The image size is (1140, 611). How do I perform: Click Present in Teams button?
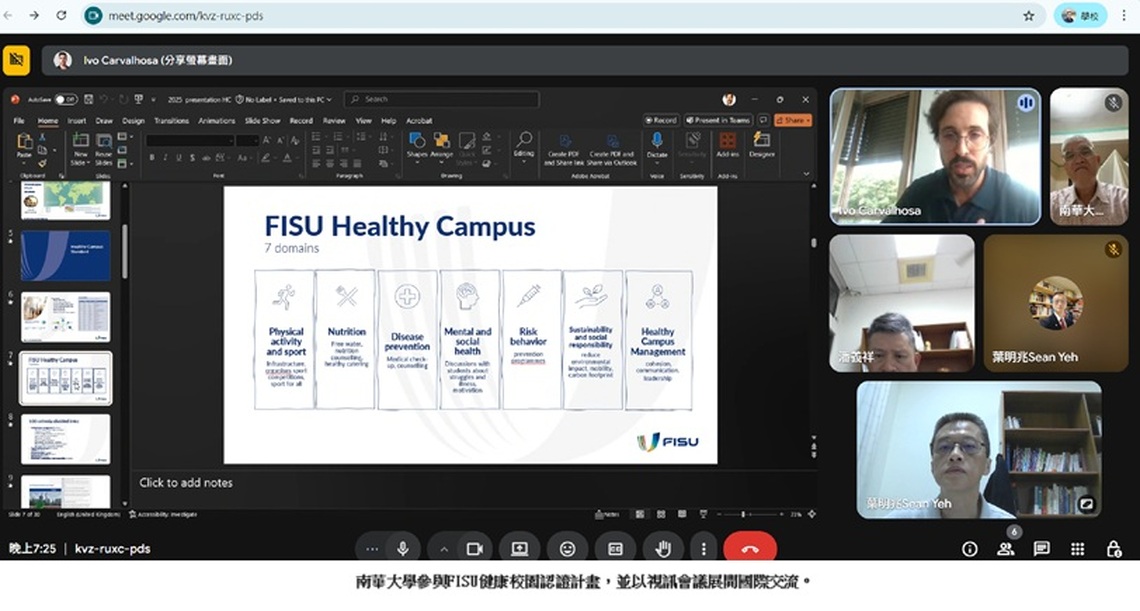pos(718,120)
